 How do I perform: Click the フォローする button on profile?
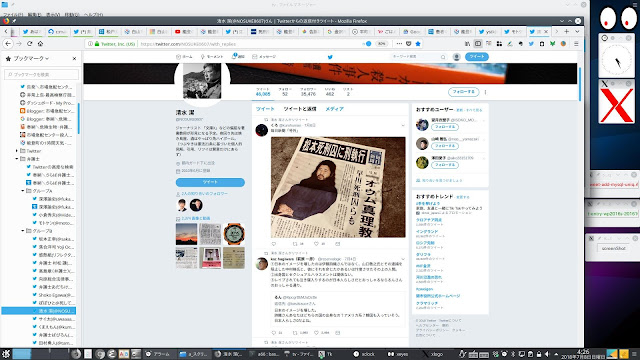click(463, 92)
